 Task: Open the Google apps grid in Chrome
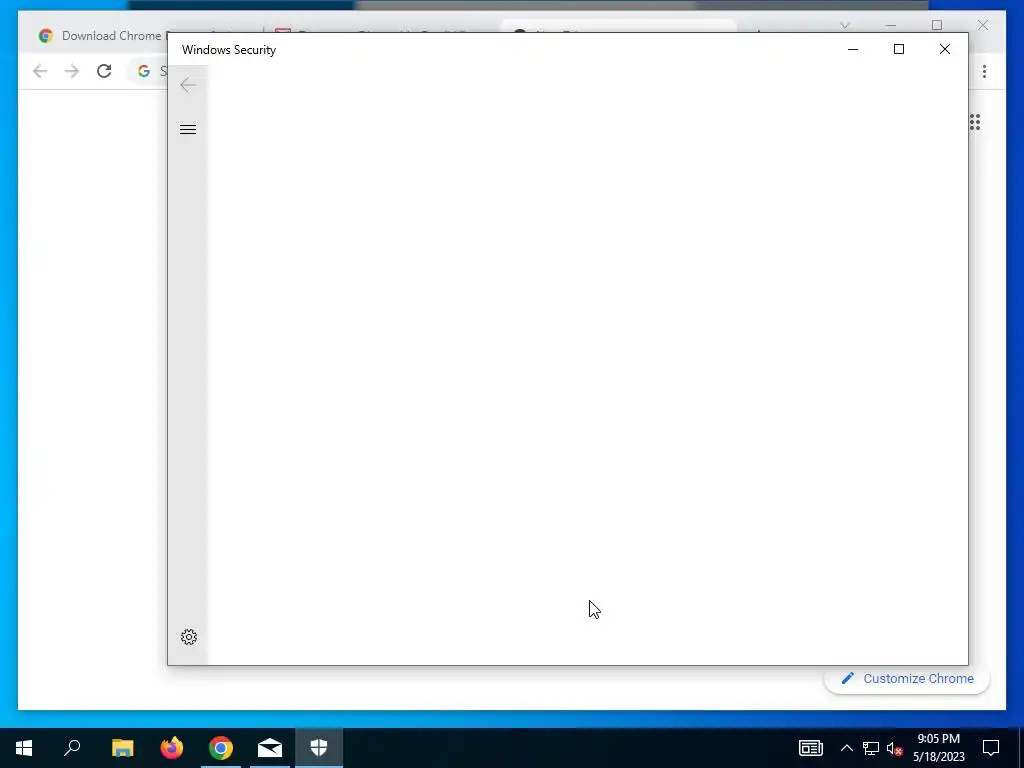pos(975,122)
